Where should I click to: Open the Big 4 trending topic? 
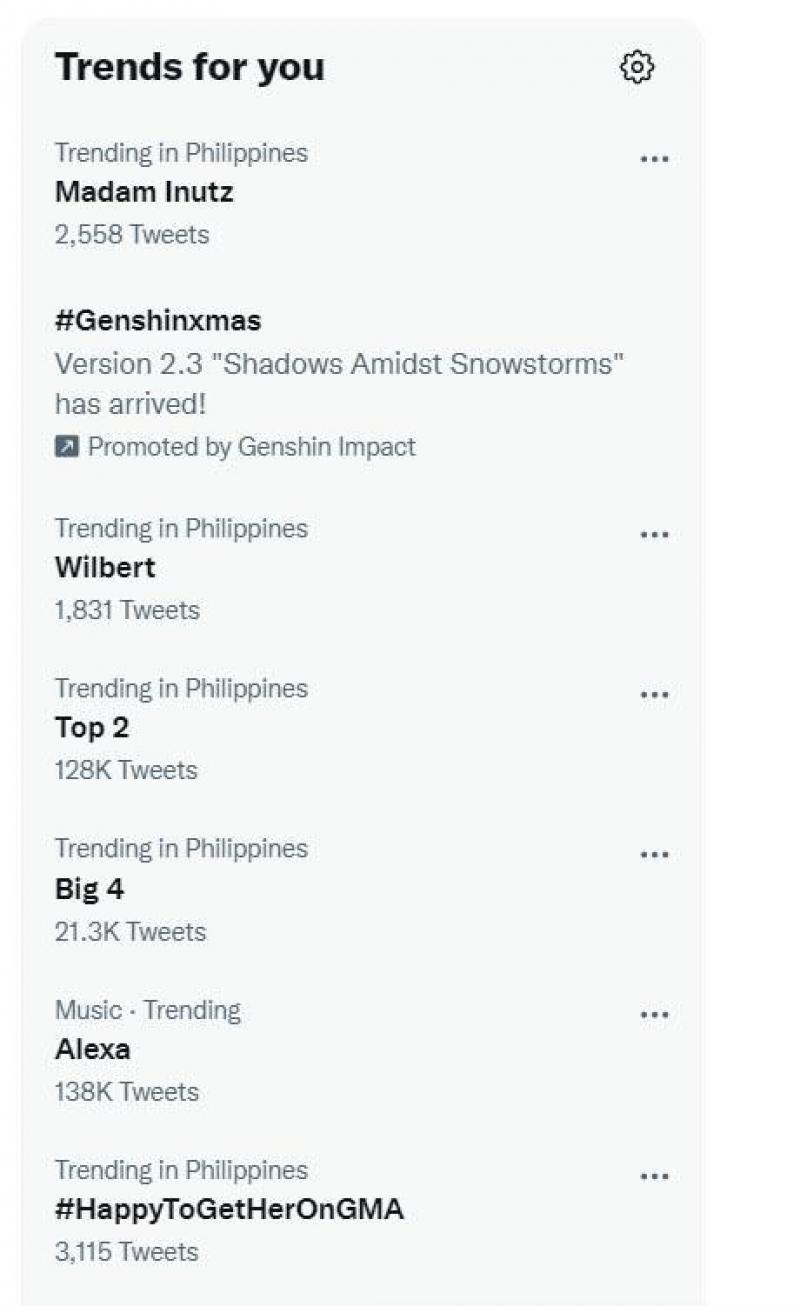(90, 889)
